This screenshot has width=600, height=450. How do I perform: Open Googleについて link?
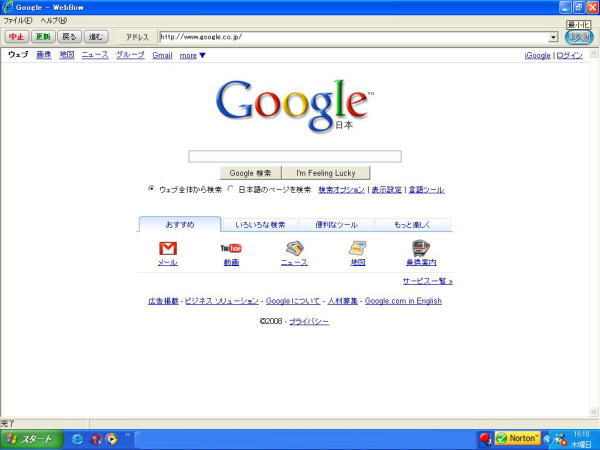click(x=293, y=301)
